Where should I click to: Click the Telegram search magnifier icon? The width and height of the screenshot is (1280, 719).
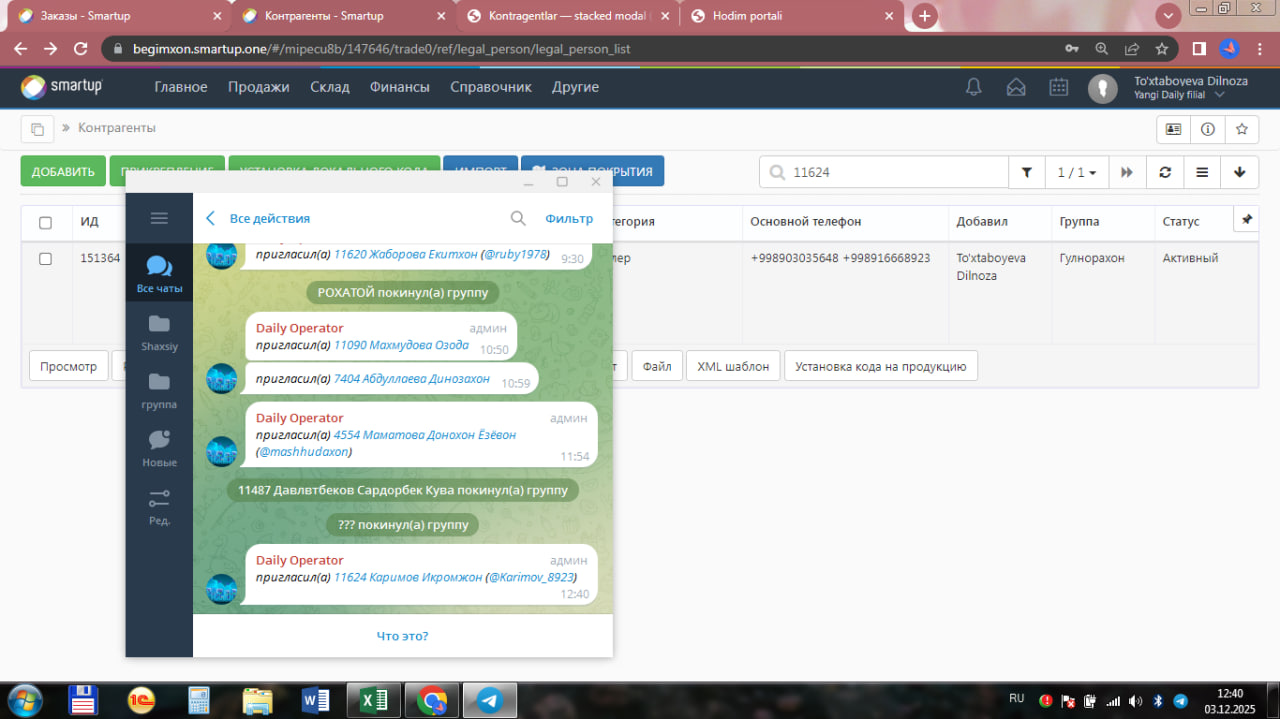point(518,218)
